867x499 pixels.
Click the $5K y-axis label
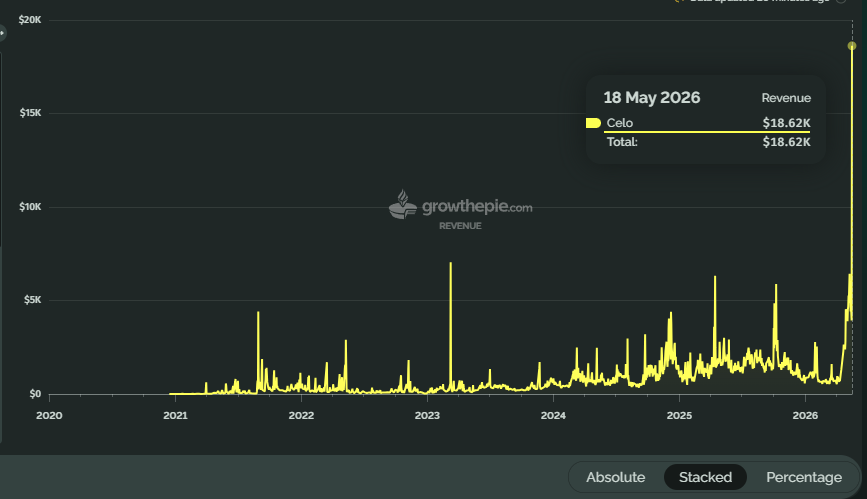click(x=32, y=300)
